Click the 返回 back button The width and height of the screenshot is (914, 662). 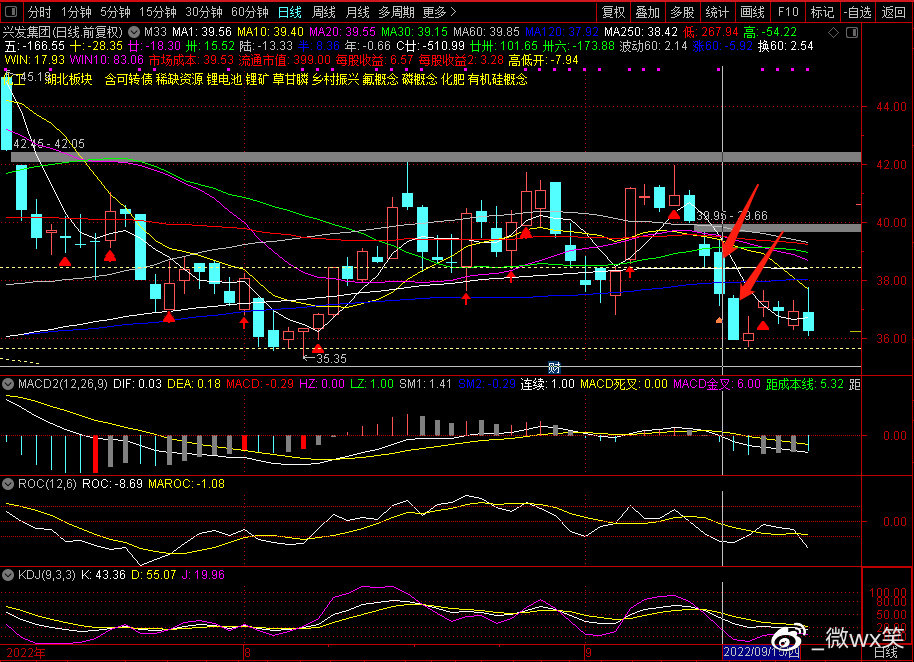click(x=894, y=13)
